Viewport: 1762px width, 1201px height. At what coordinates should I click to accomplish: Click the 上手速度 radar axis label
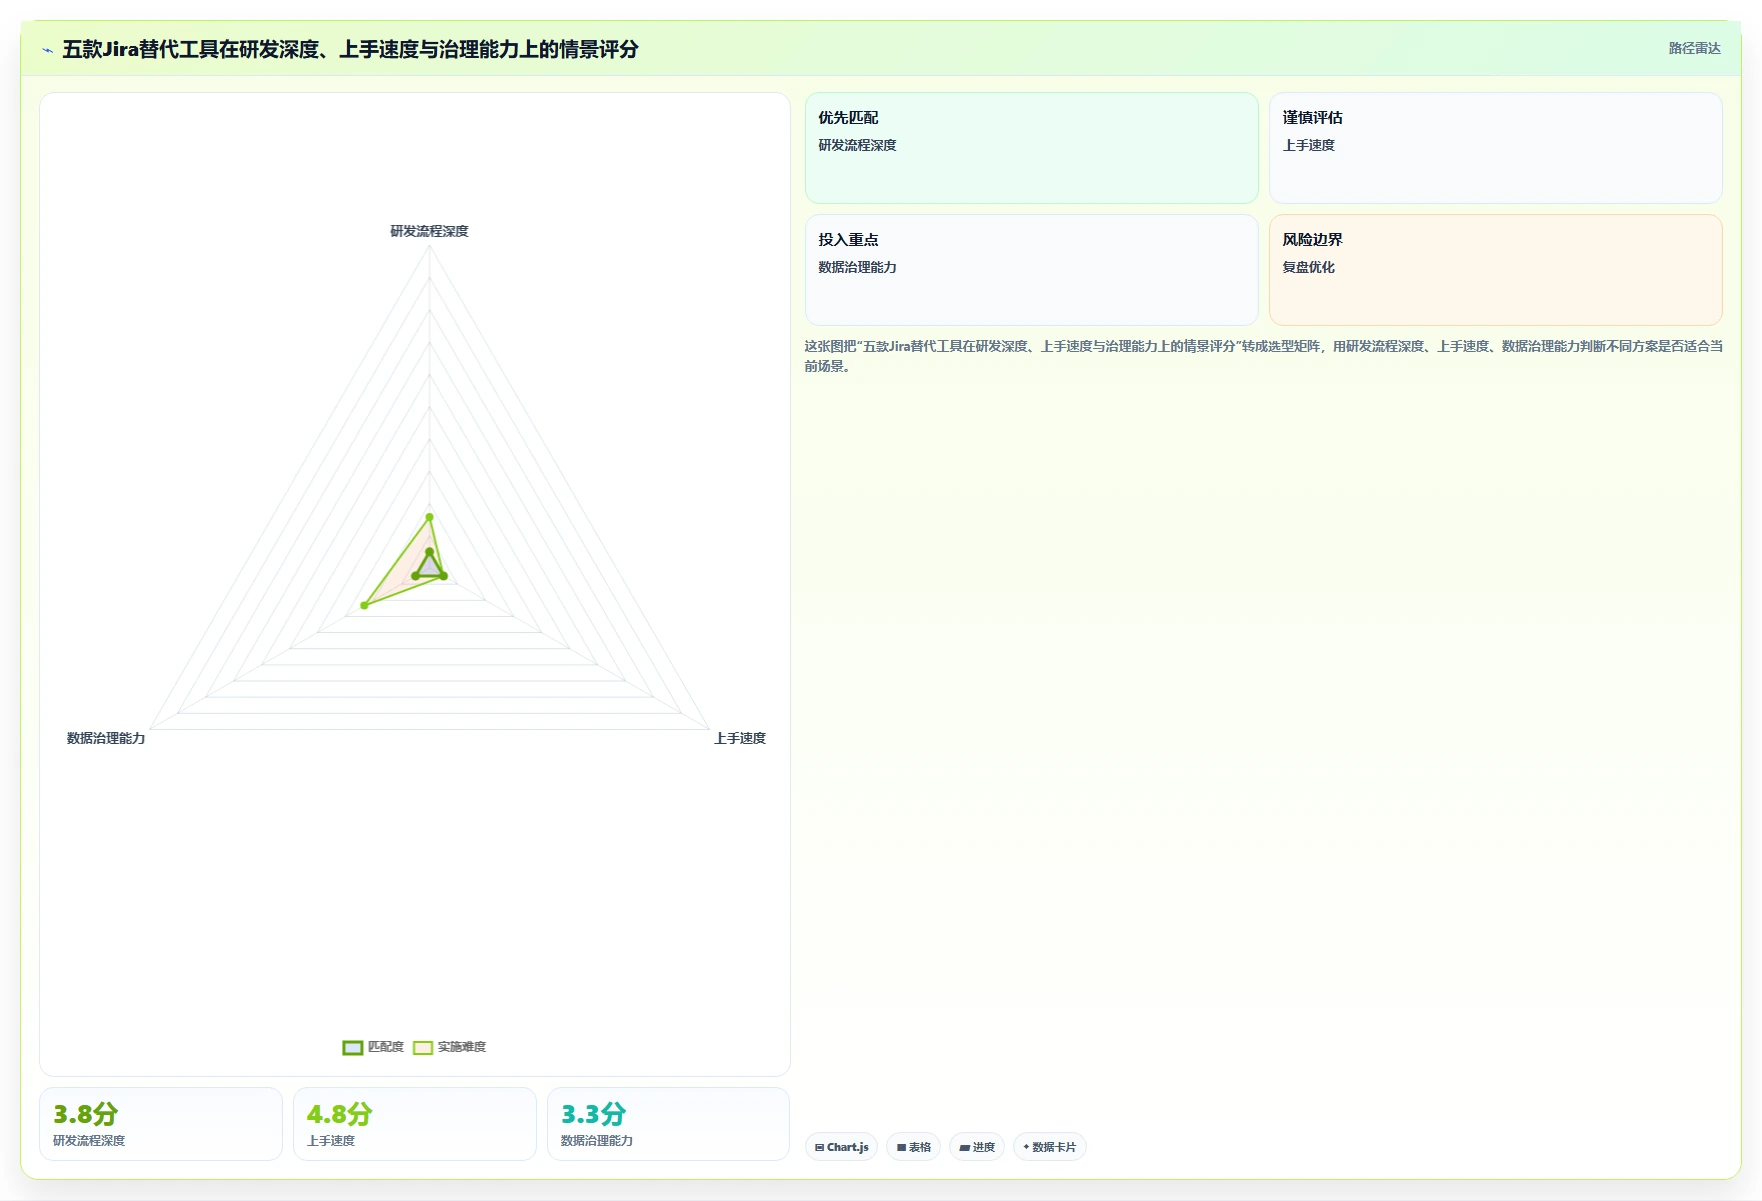pos(740,738)
